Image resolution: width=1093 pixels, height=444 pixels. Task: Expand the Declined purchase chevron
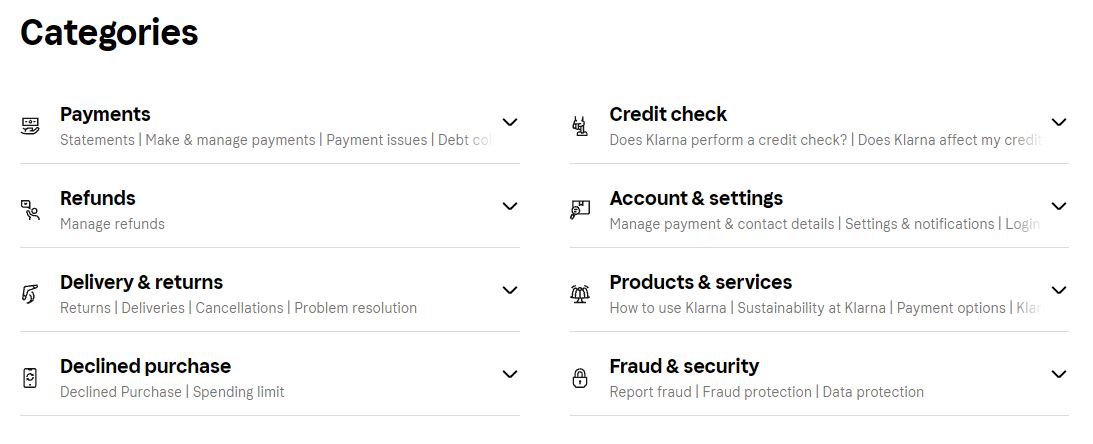510,374
